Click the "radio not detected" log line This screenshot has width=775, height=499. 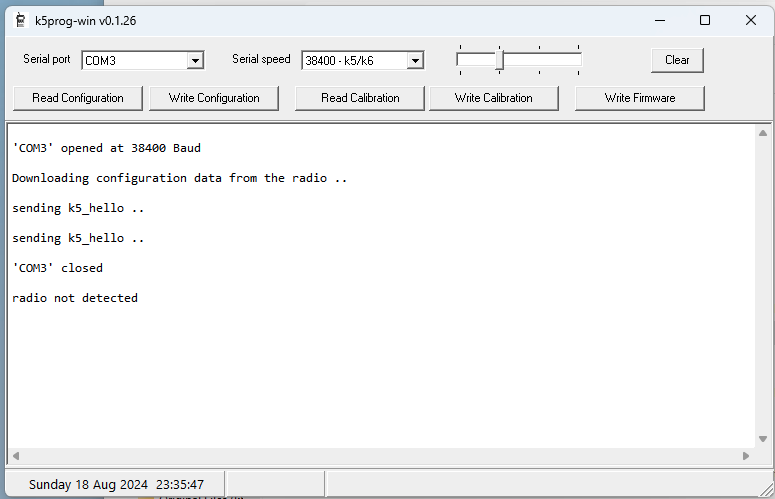(x=75, y=298)
